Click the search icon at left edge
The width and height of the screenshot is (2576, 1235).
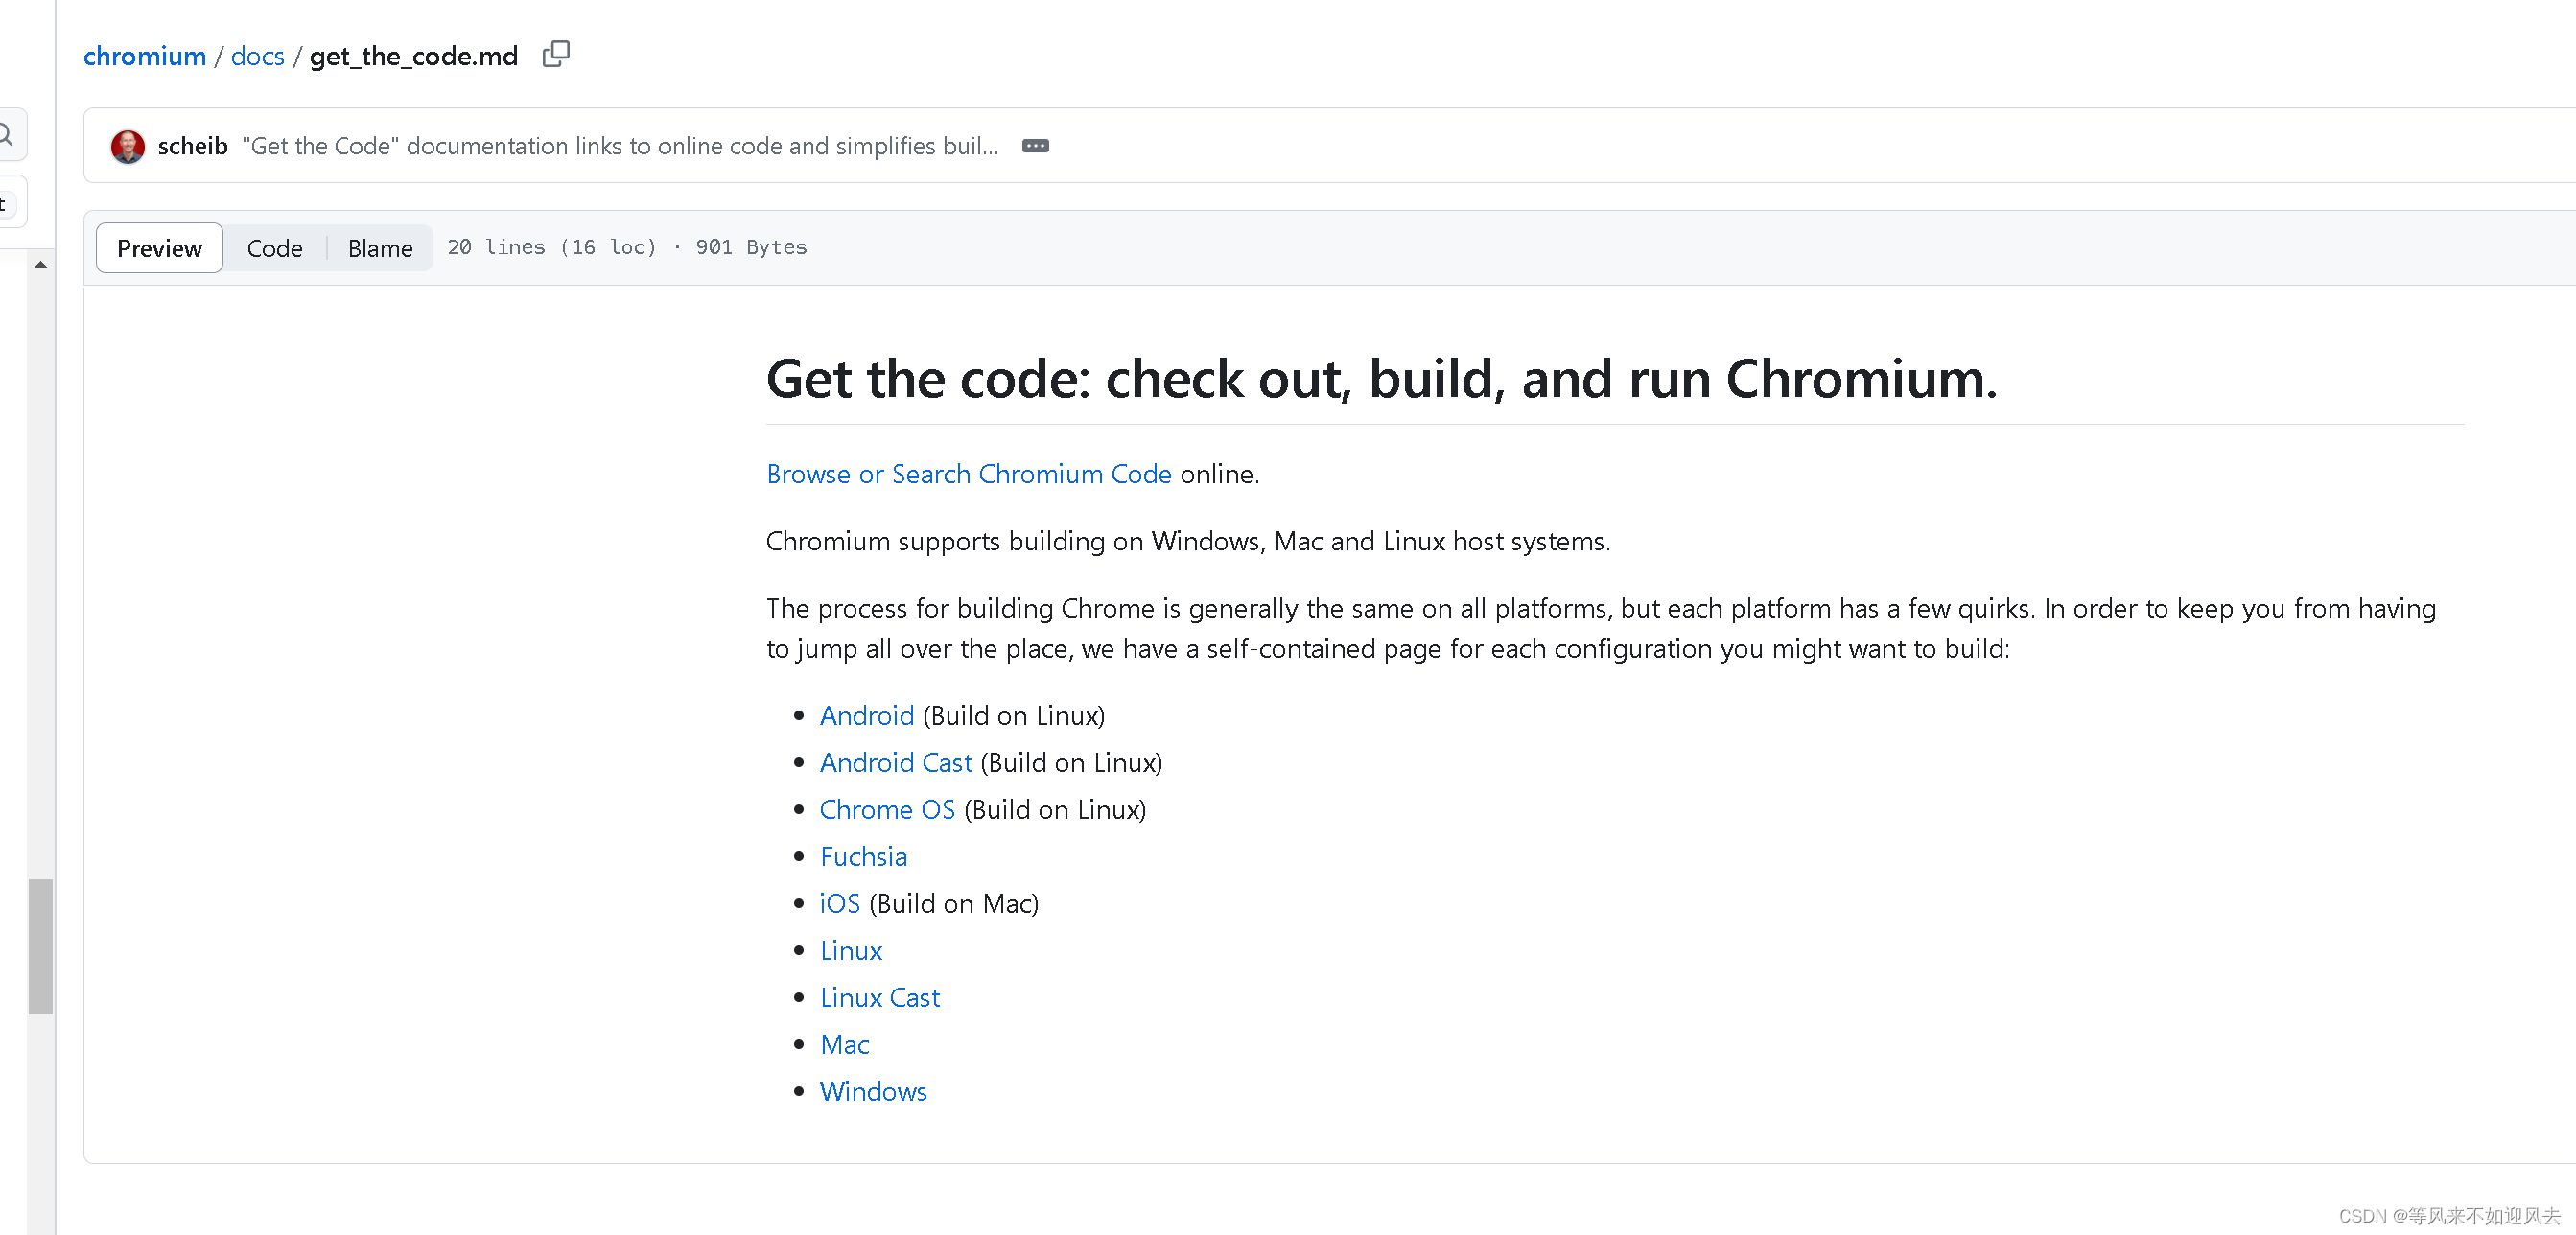tap(6, 134)
